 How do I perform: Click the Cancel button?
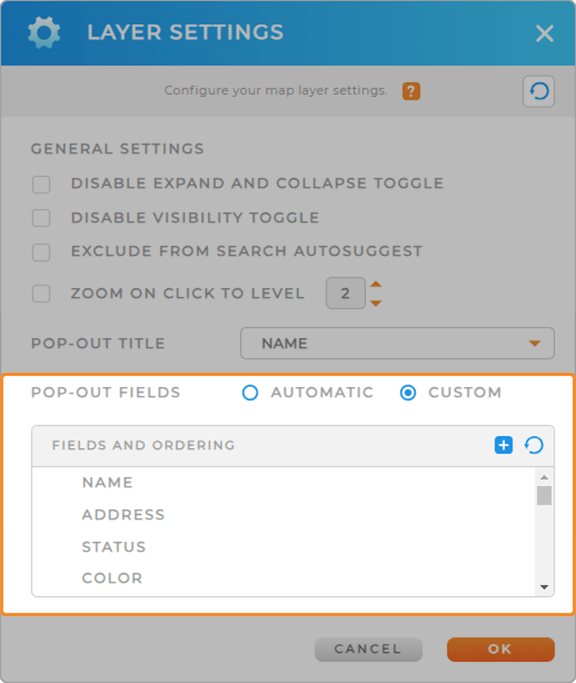click(x=368, y=649)
